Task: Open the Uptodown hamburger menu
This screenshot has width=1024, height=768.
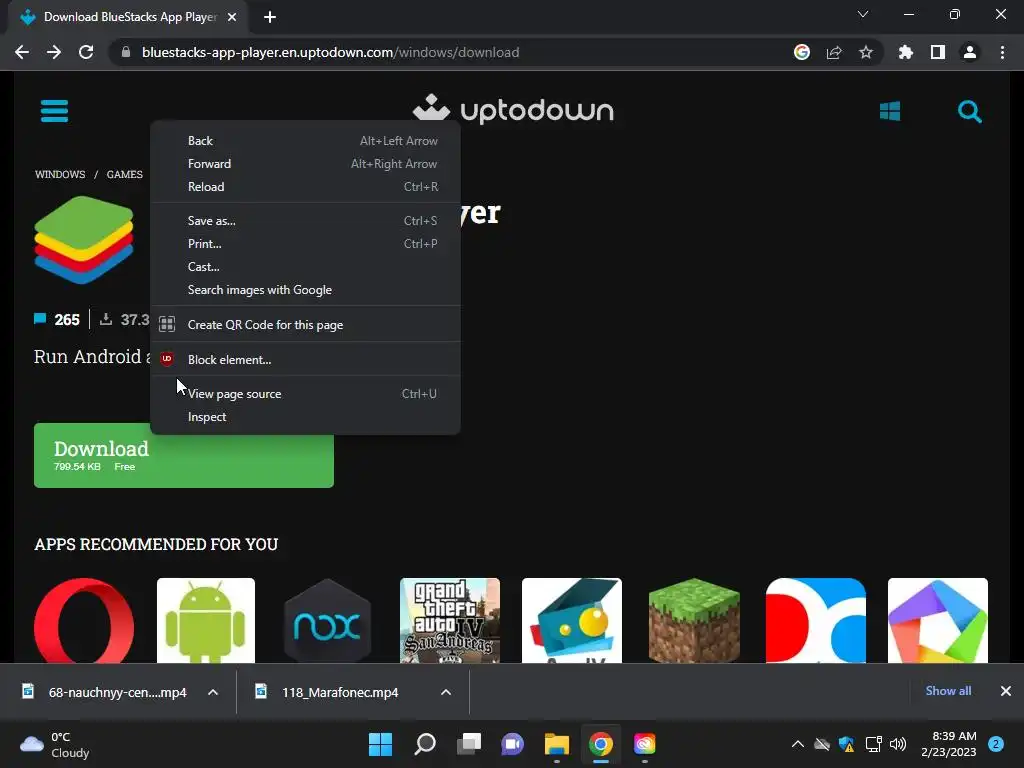Action: click(54, 111)
